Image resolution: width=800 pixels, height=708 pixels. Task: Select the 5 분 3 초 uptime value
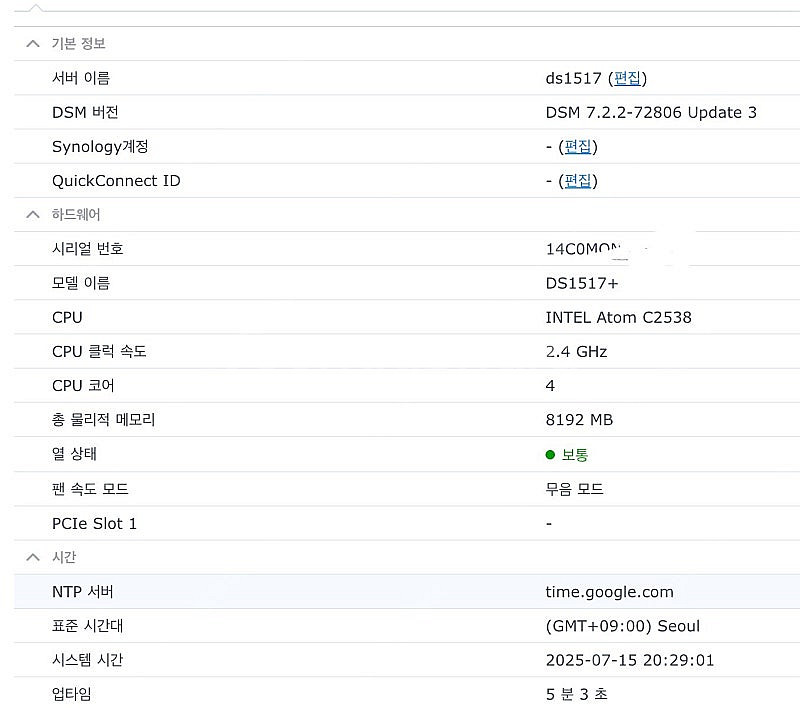click(x=577, y=694)
